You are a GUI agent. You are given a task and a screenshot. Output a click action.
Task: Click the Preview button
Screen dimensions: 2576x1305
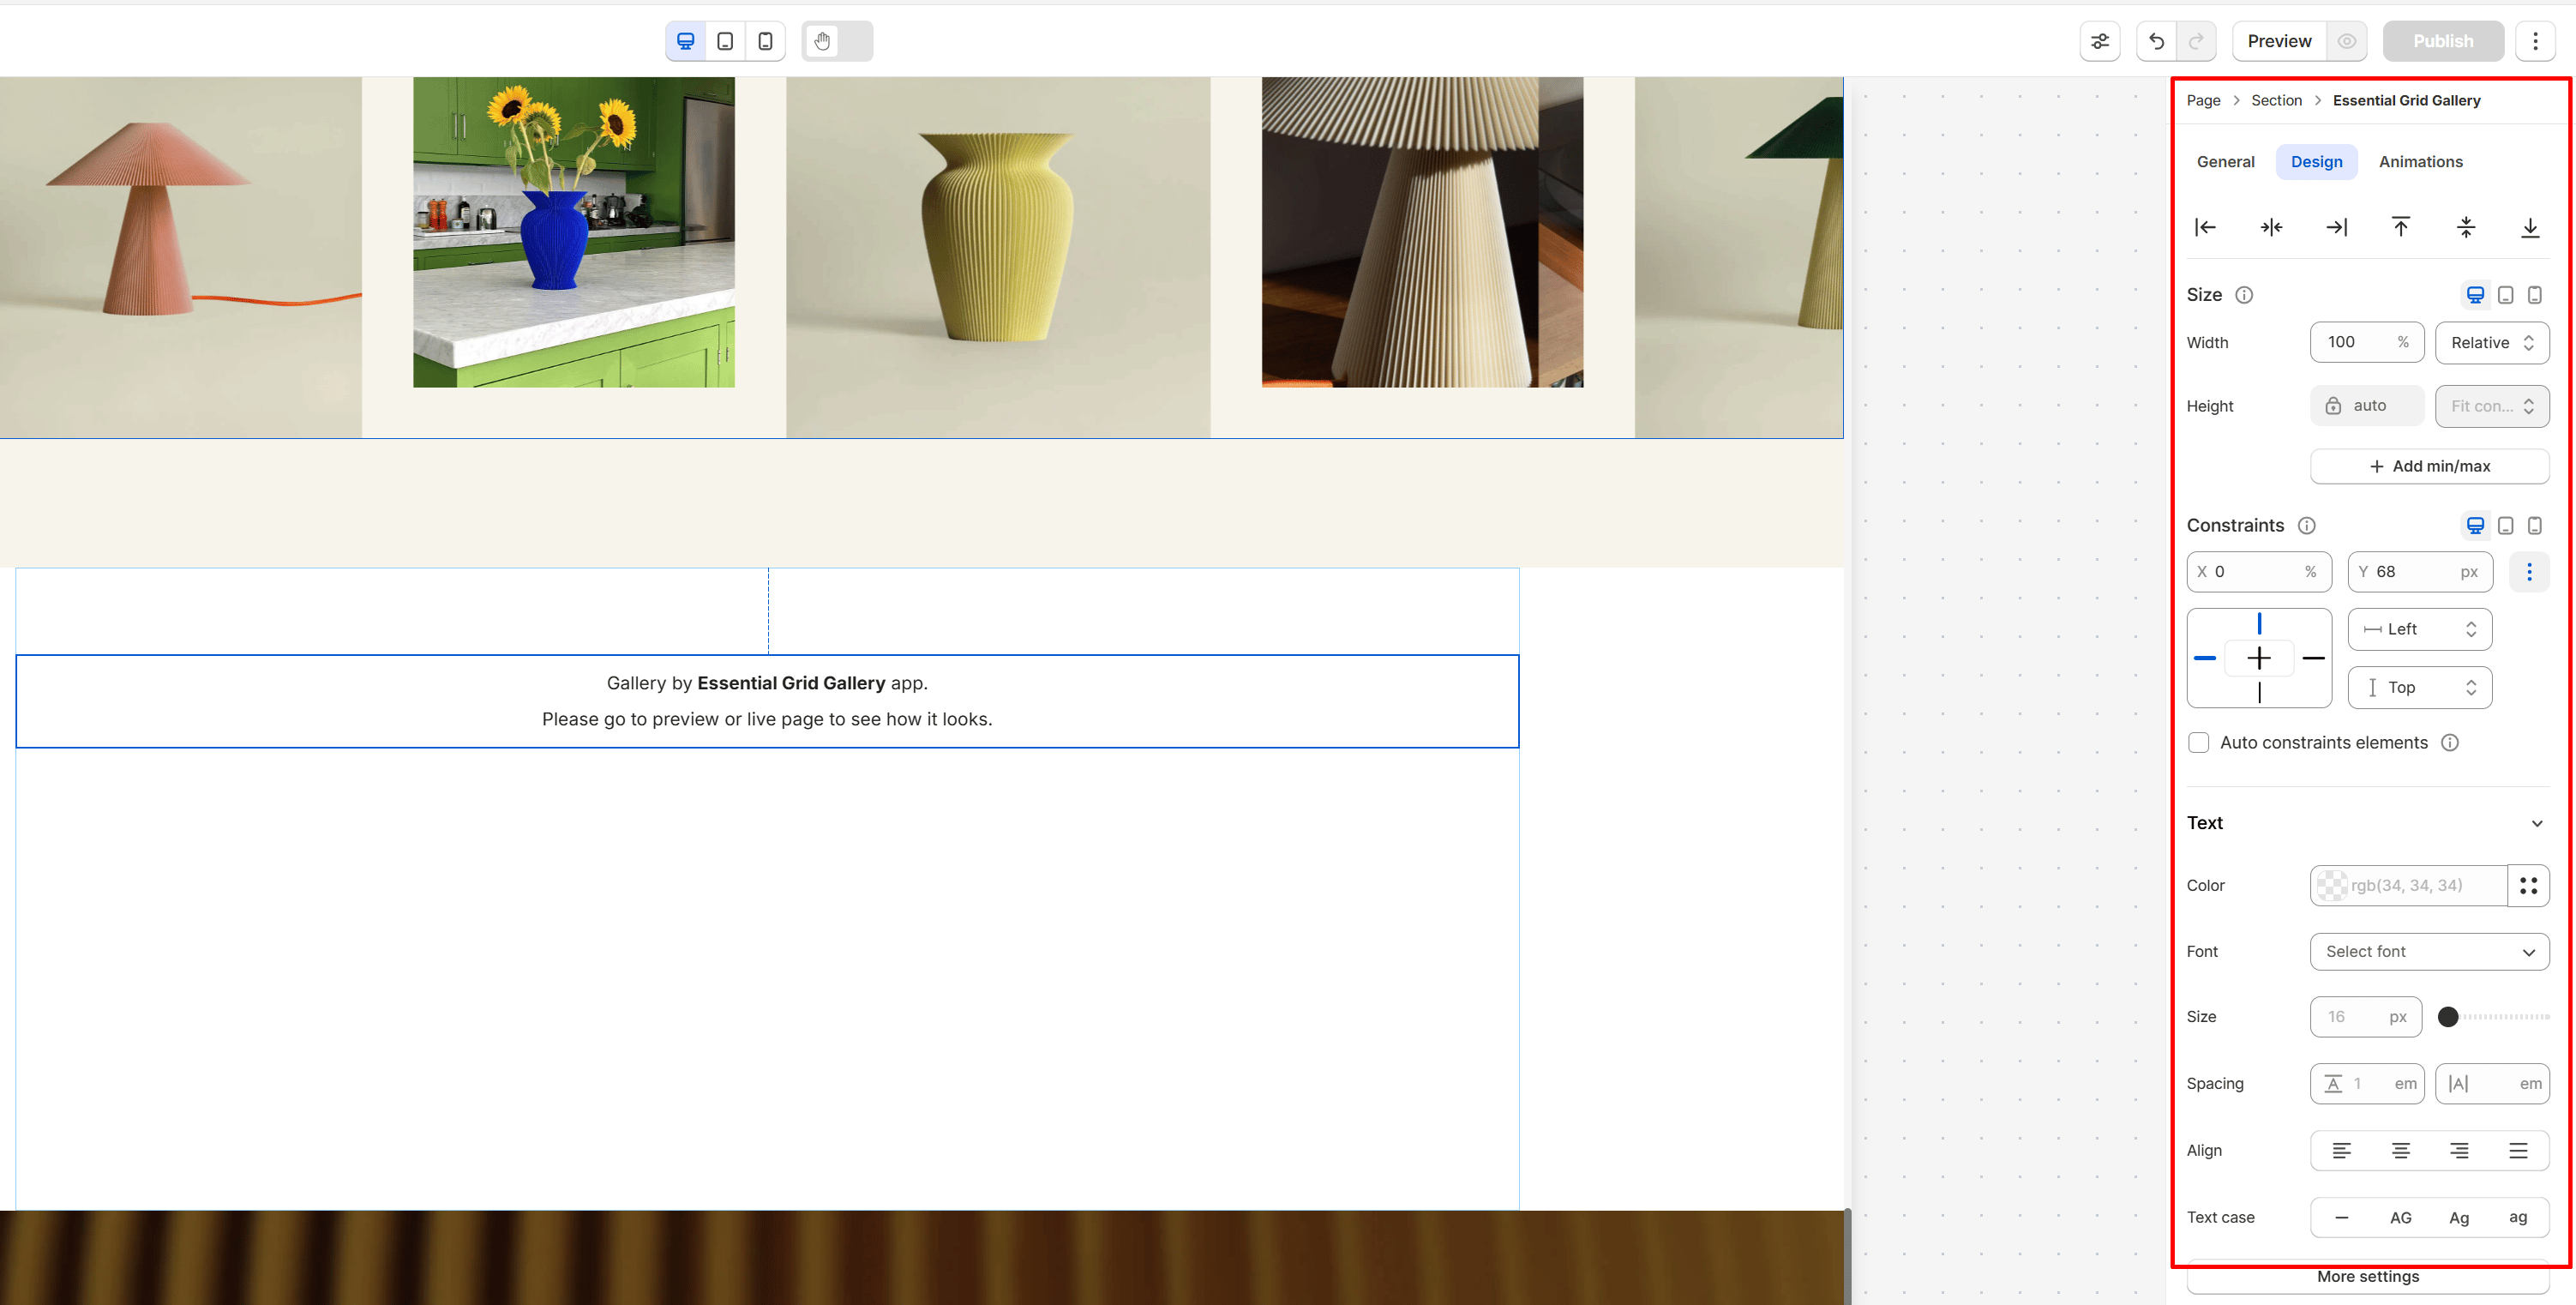[2278, 41]
